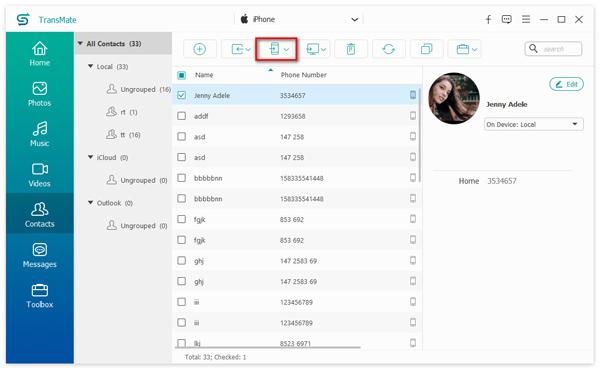Check the first fgjk contact checkbox
600x370 pixels.
(181, 219)
